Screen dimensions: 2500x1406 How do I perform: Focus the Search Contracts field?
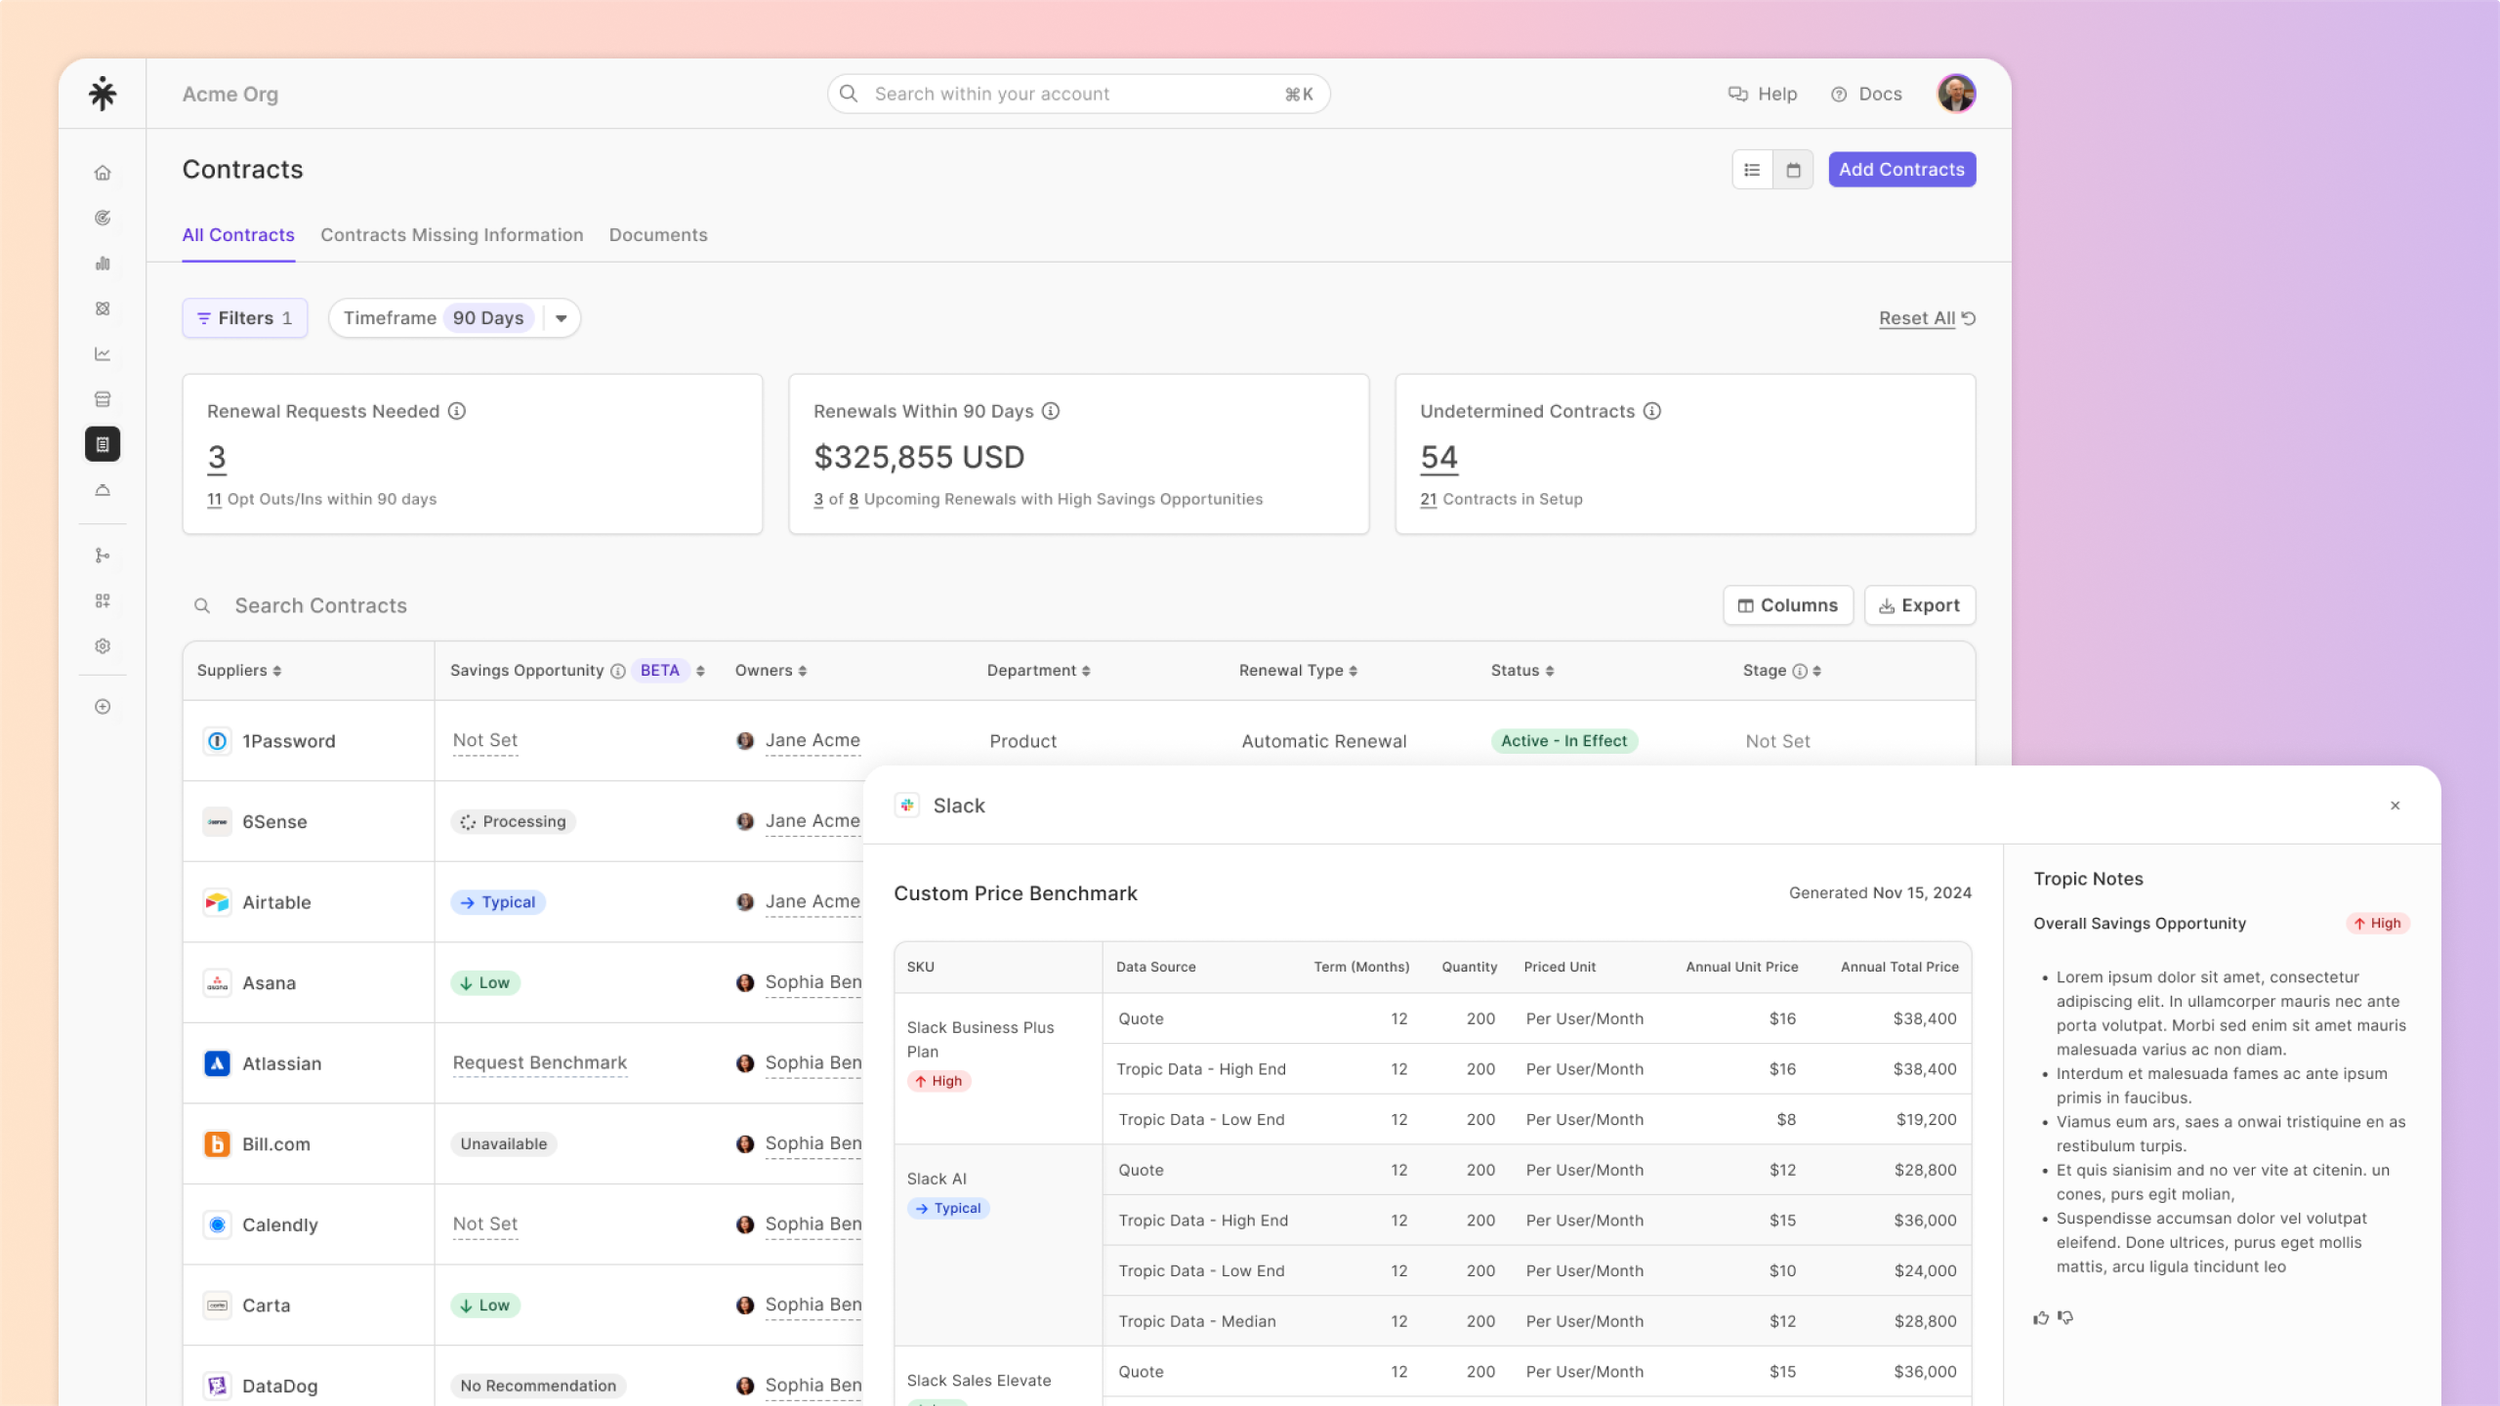coord(320,605)
